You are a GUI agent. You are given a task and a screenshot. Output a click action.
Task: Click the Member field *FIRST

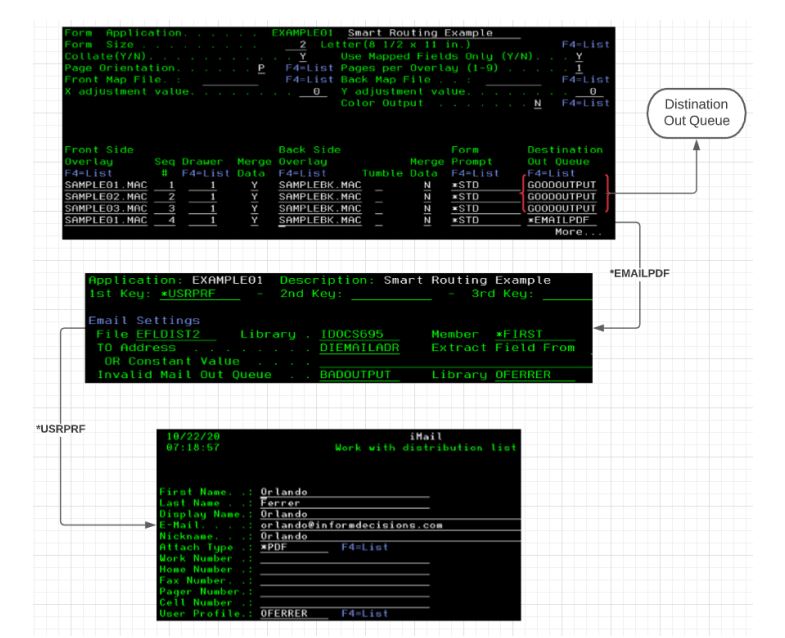535,335
